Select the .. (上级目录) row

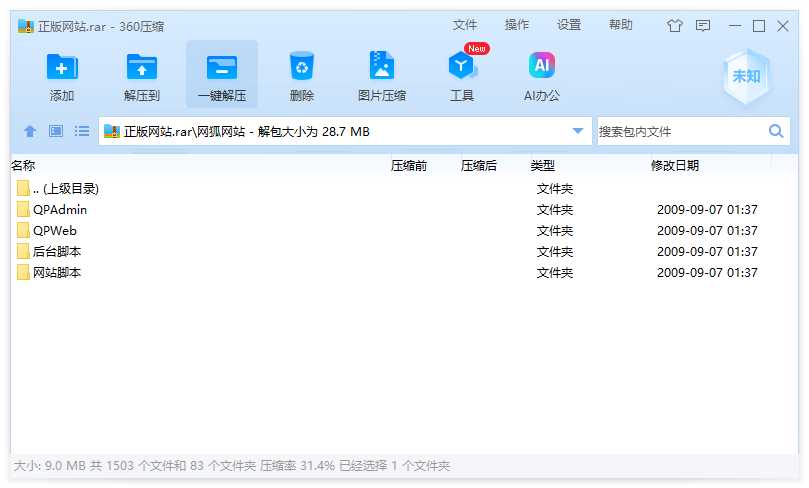pos(403,188)
